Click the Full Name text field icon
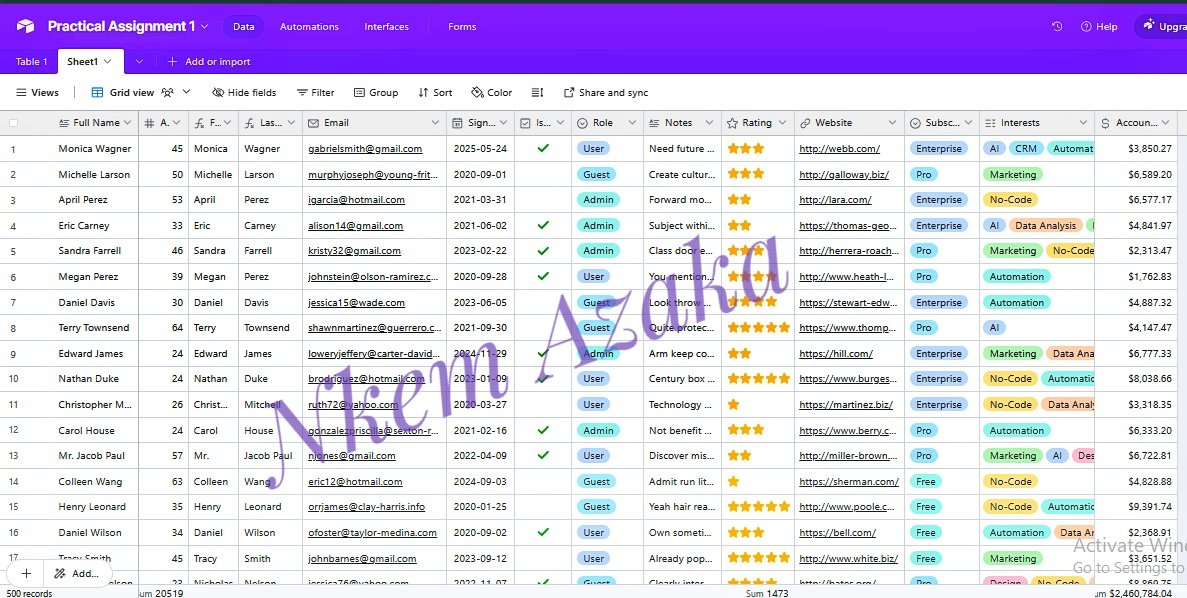This screenshot has width=1187, height=598. click(x=63, y=123)
